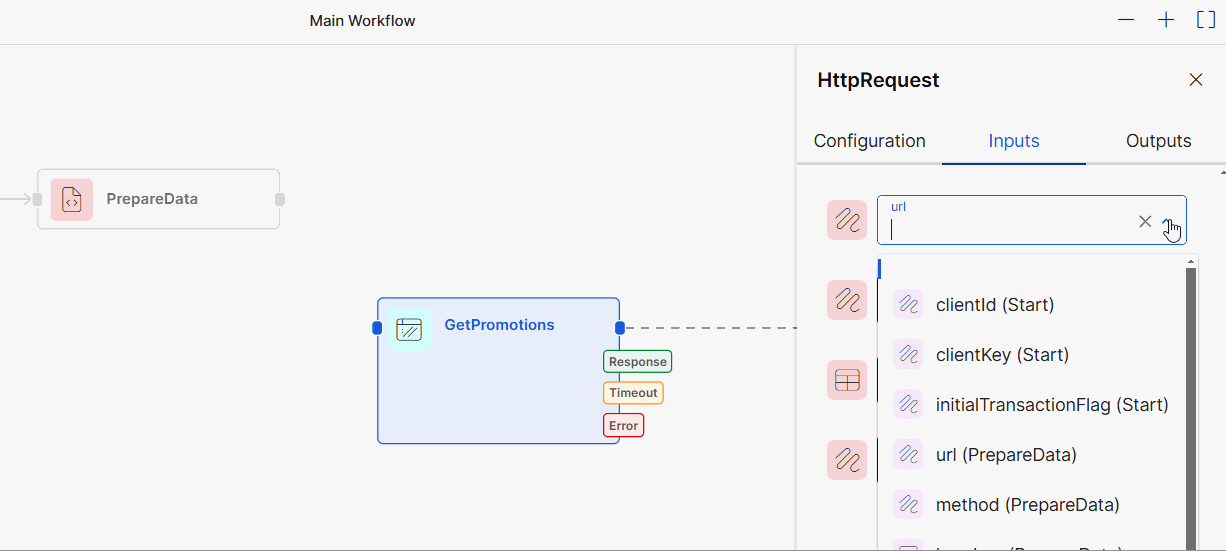Click the zoom out minus icon
The height and width of the screenshot is (551, 1226).
(1126, 20)
